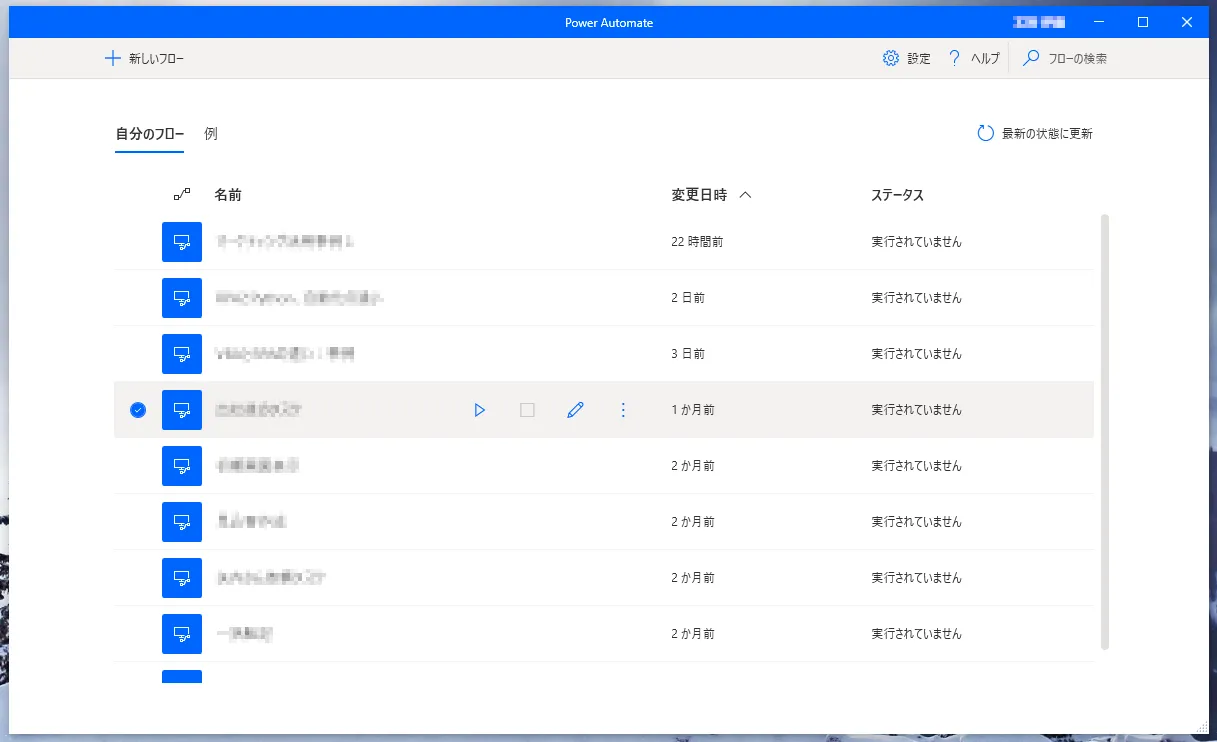Select the flow name in 3 日前 row
Image resolution: width=1217 pixels, height=742 pixels.
tap(285, 354)
